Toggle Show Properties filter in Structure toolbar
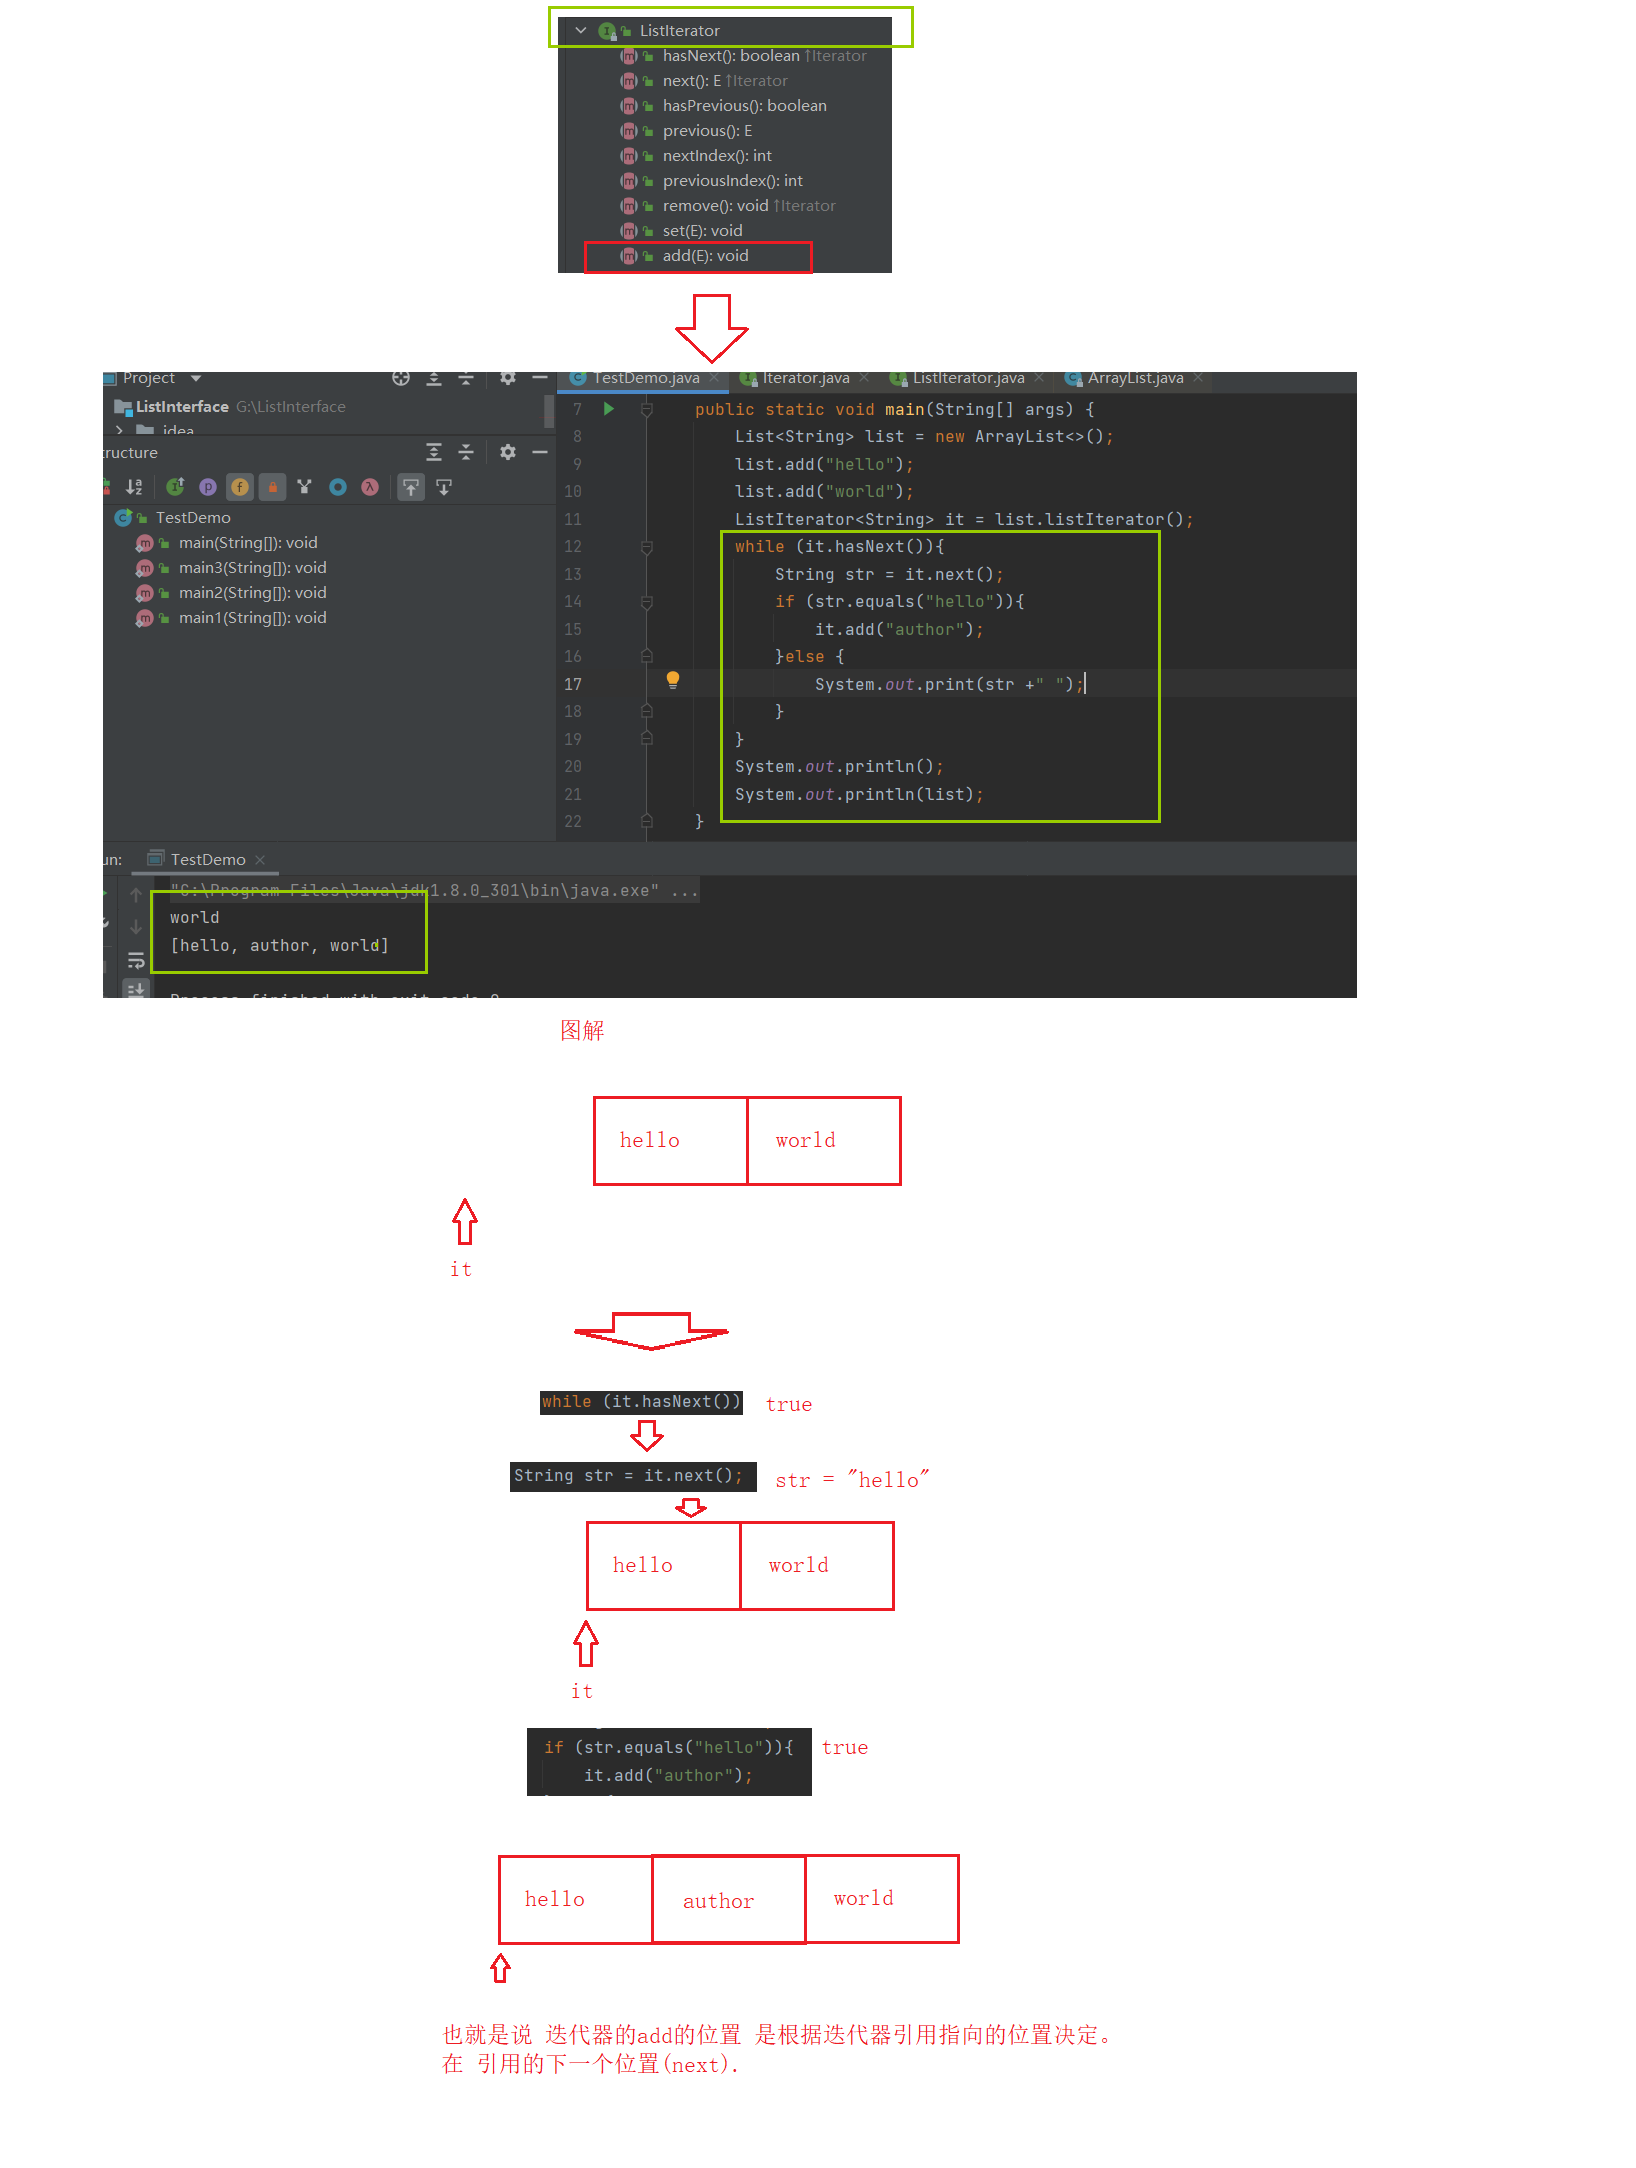The height and width of the screenshot is (2168, 1636). tap(208, 487)
